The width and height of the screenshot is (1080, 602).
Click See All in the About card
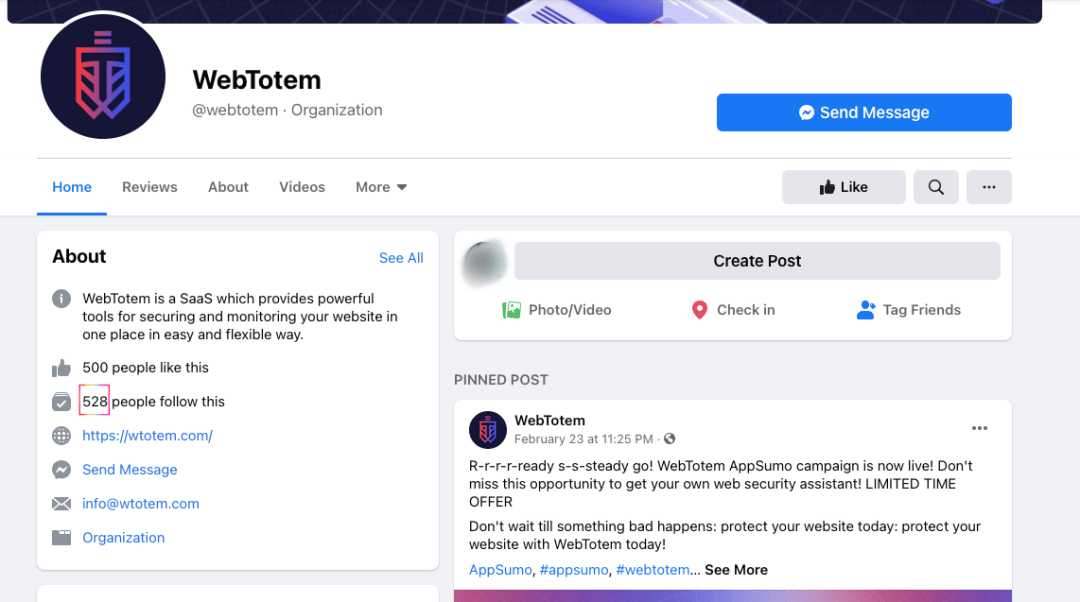pyautogui.click(x=401, y=258)
